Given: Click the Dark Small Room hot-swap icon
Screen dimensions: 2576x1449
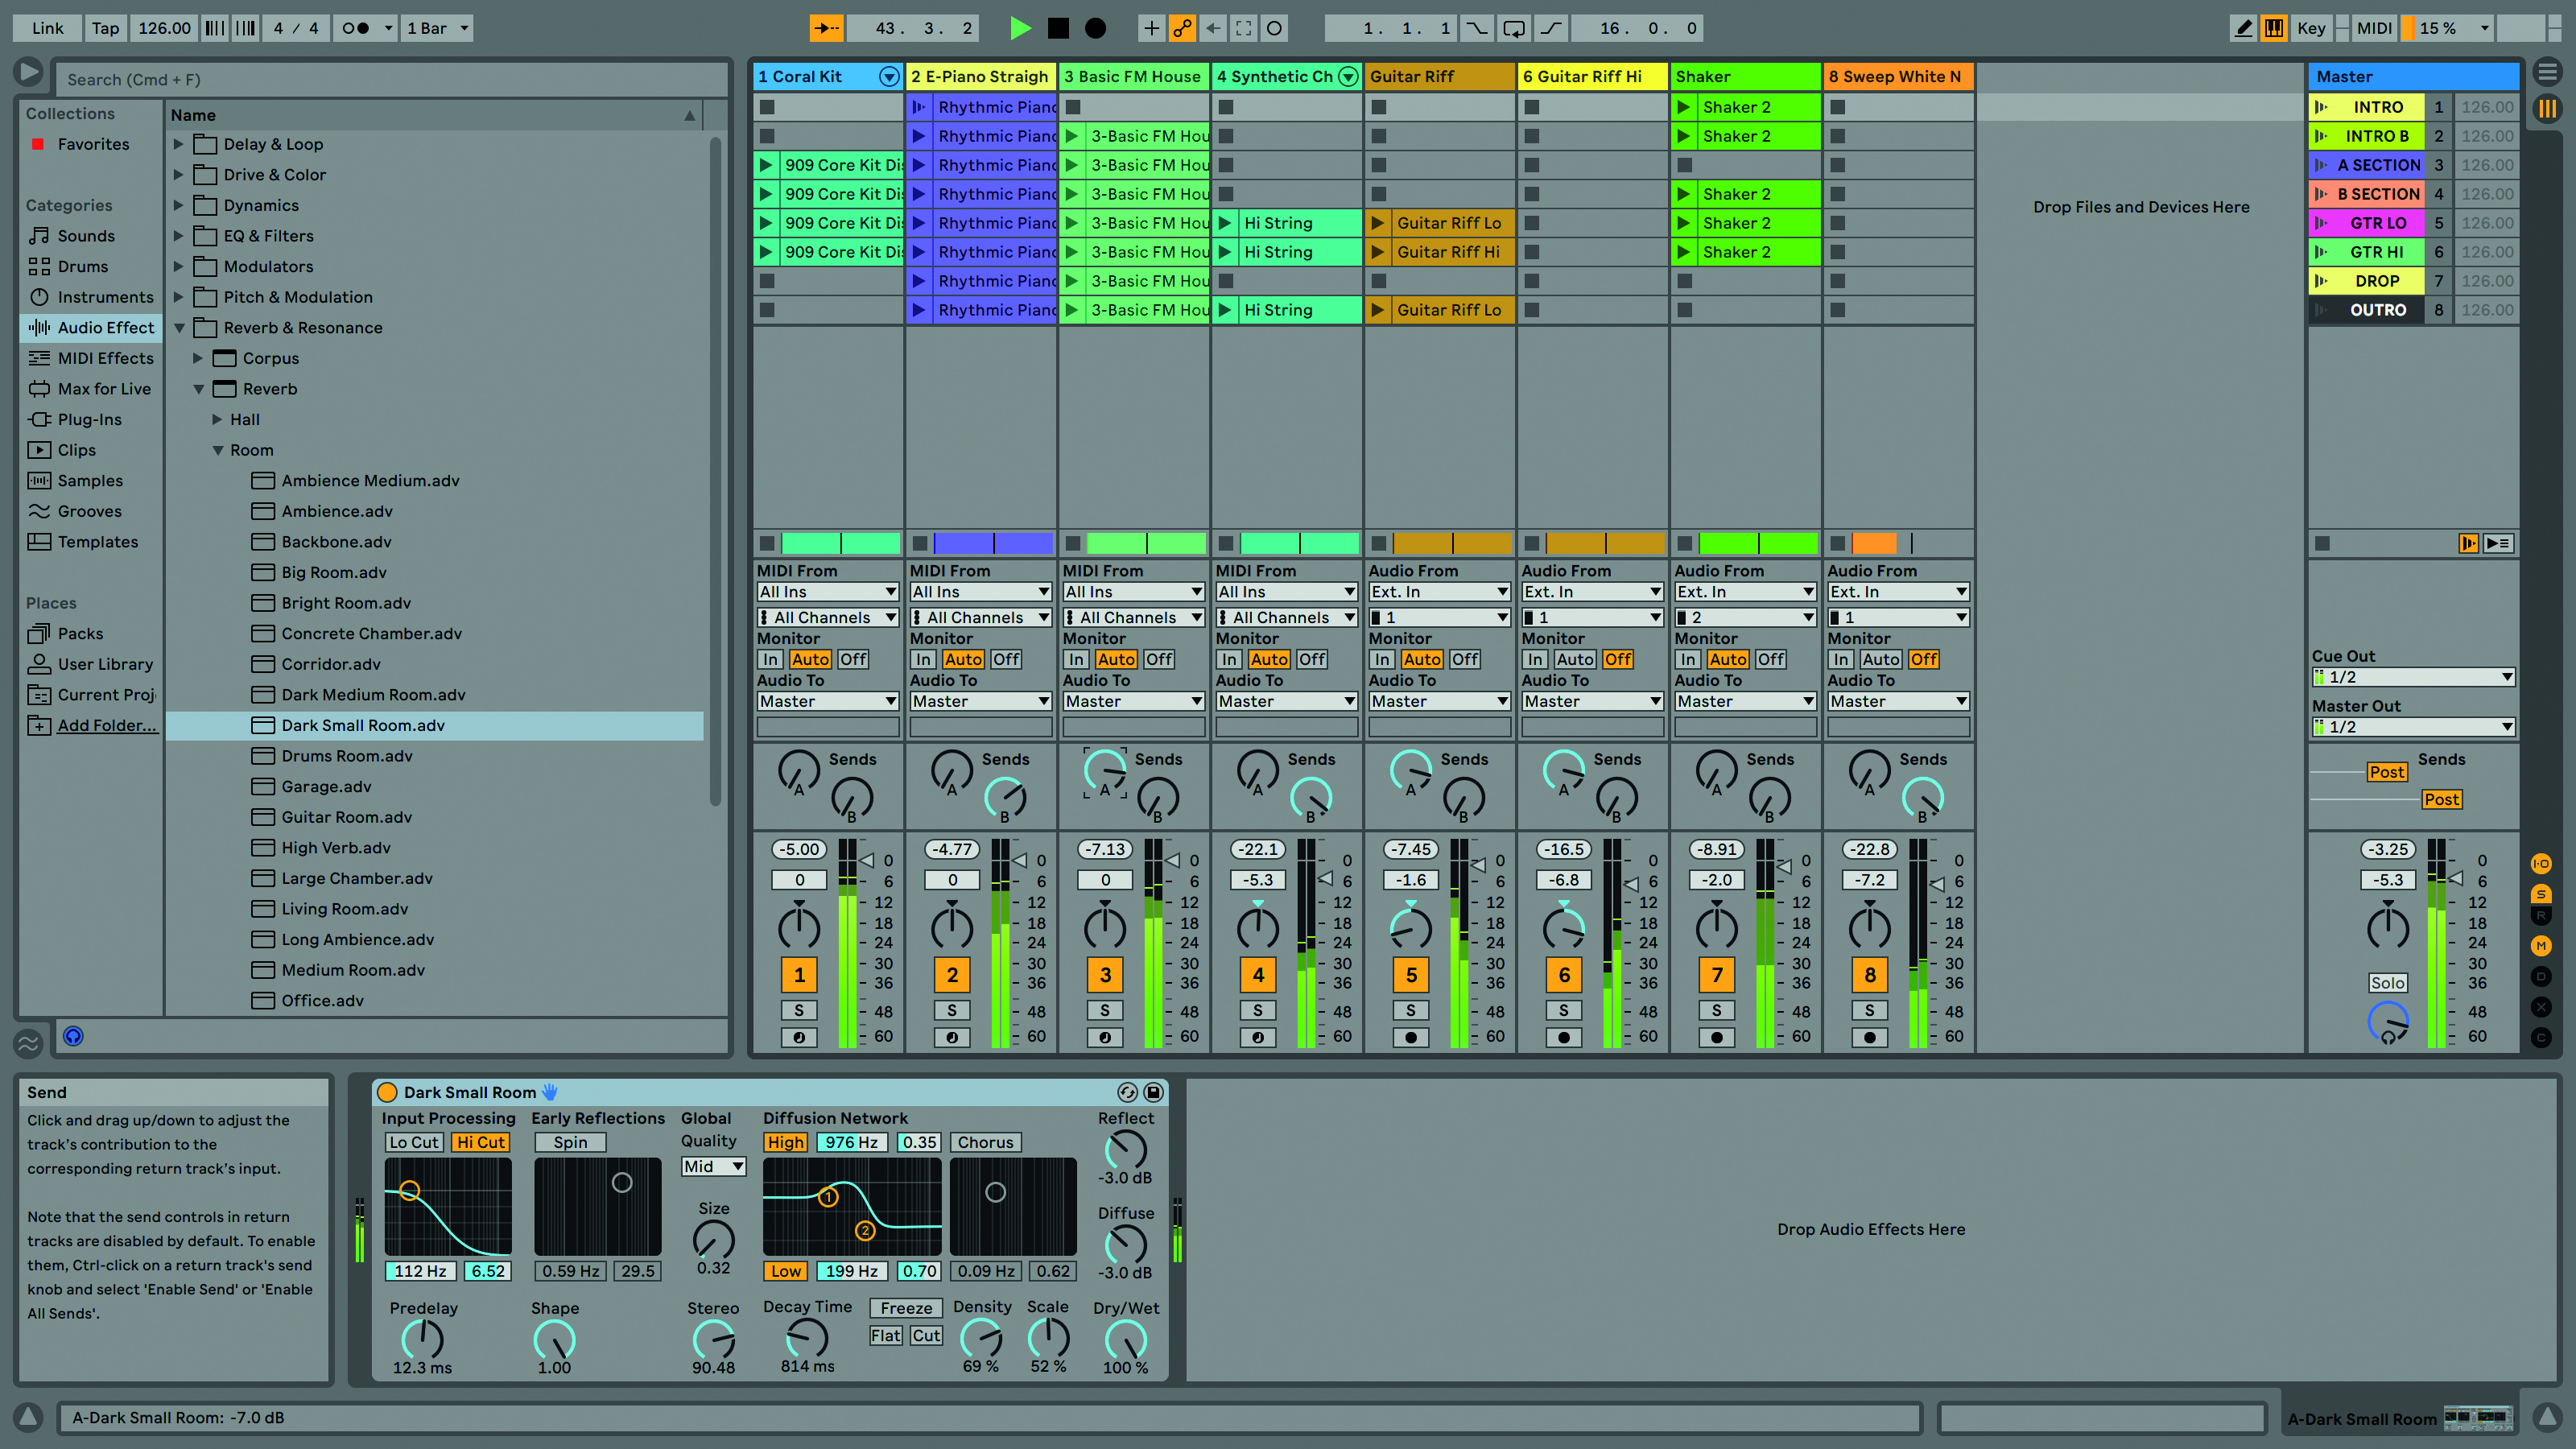Looking at the screenshot, I should tap(1127, 1092).
